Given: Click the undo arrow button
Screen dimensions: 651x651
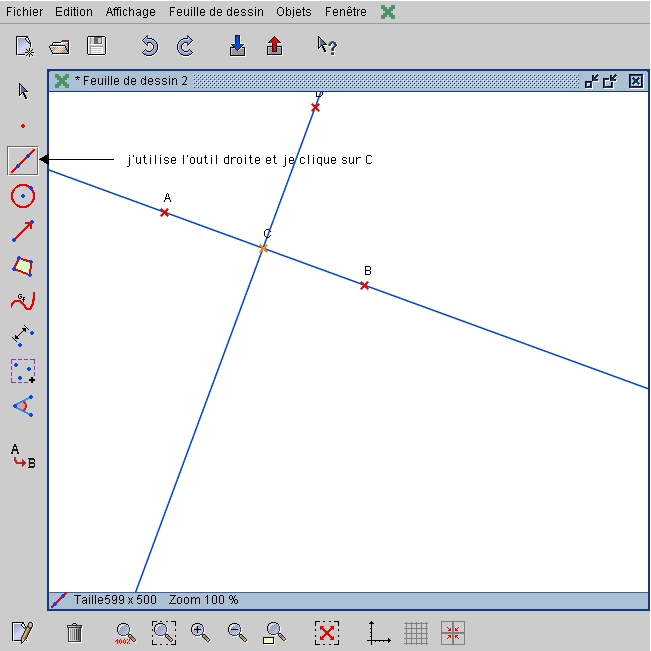Looking at the screenshot, I should point(150,46).
